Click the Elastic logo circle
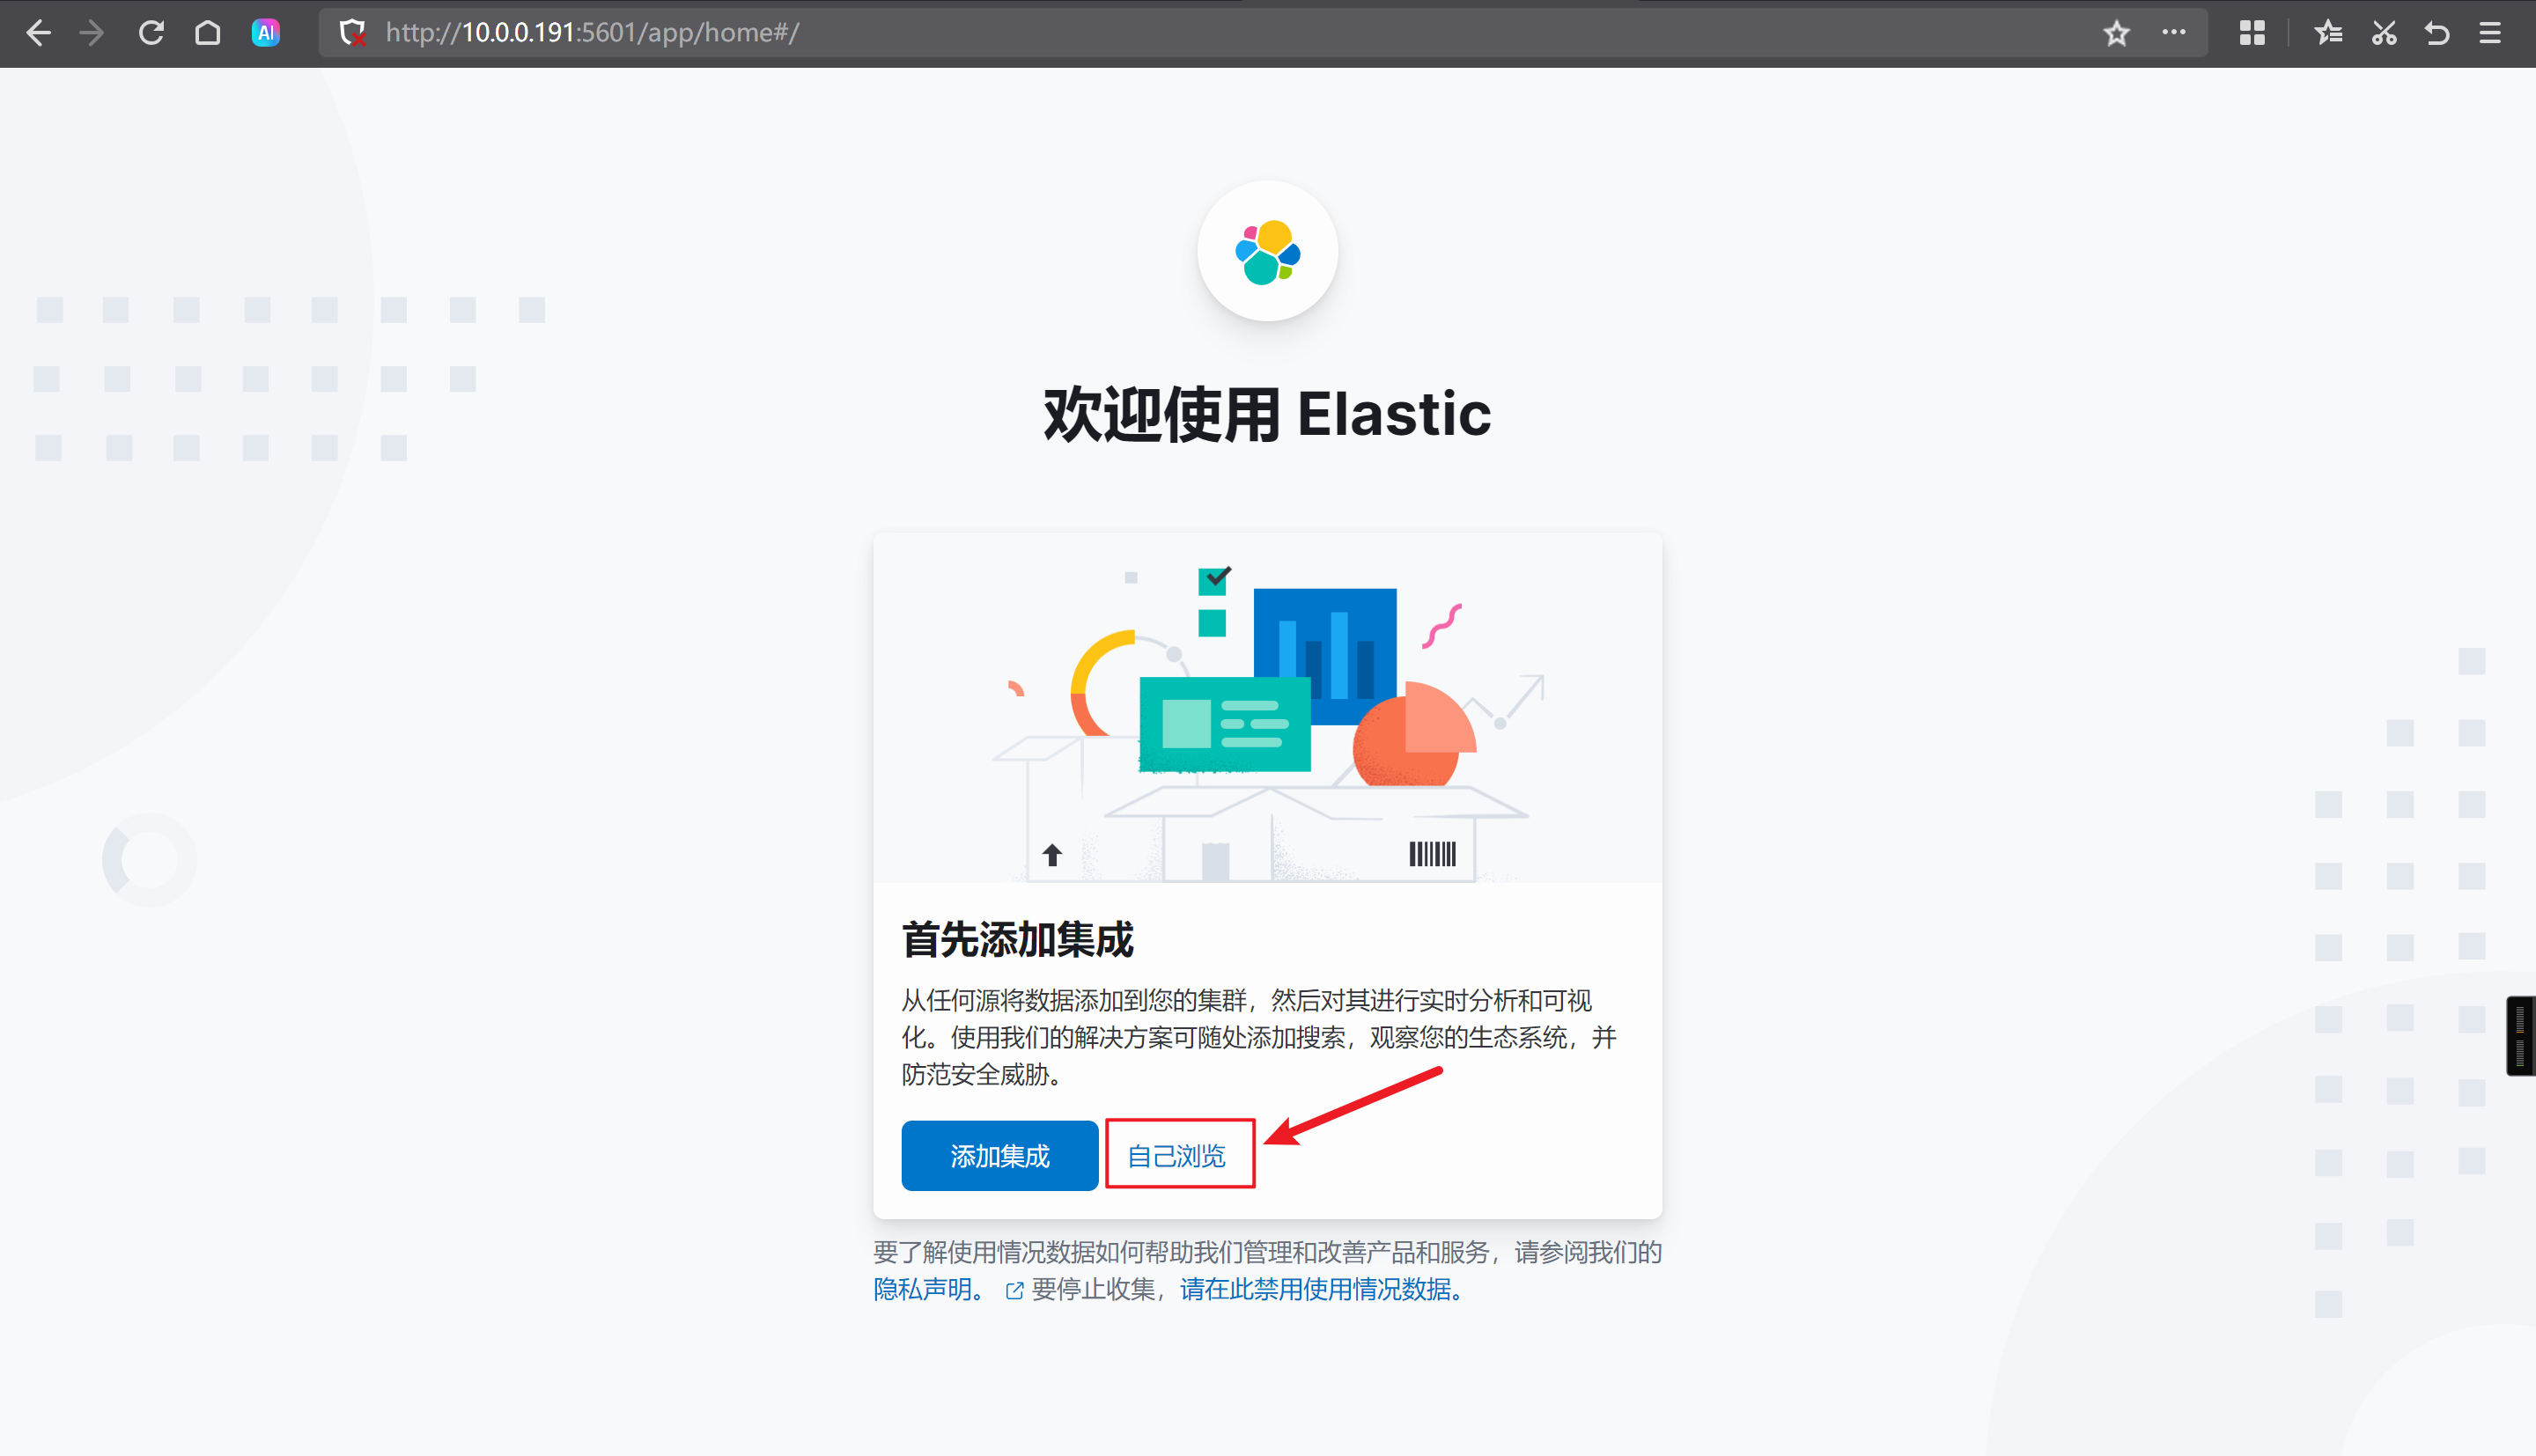Image resolution: width=2536 pixels, height=1456 pixels. (1267, 251)
